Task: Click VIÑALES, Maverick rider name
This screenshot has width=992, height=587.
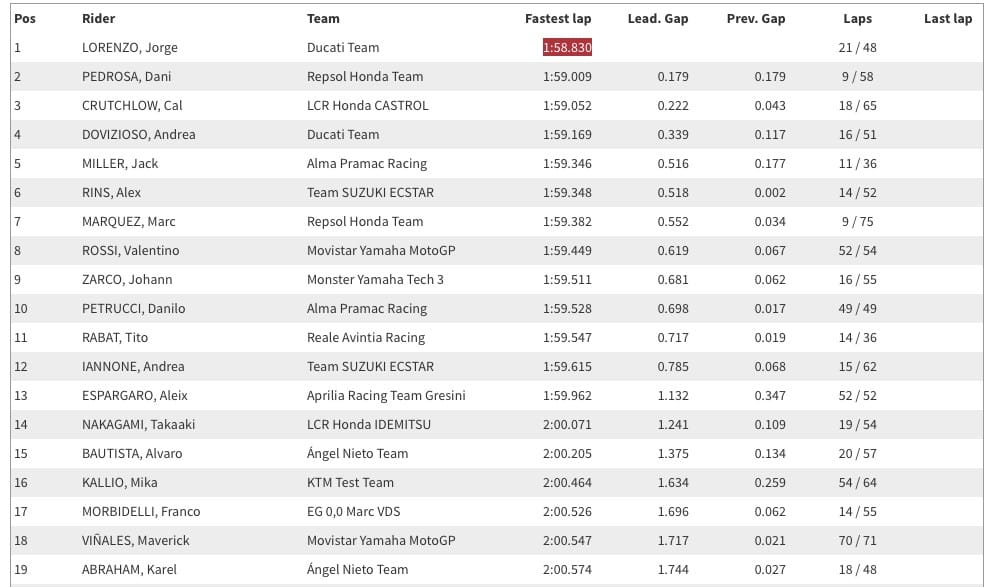Action: coord(135,541)
